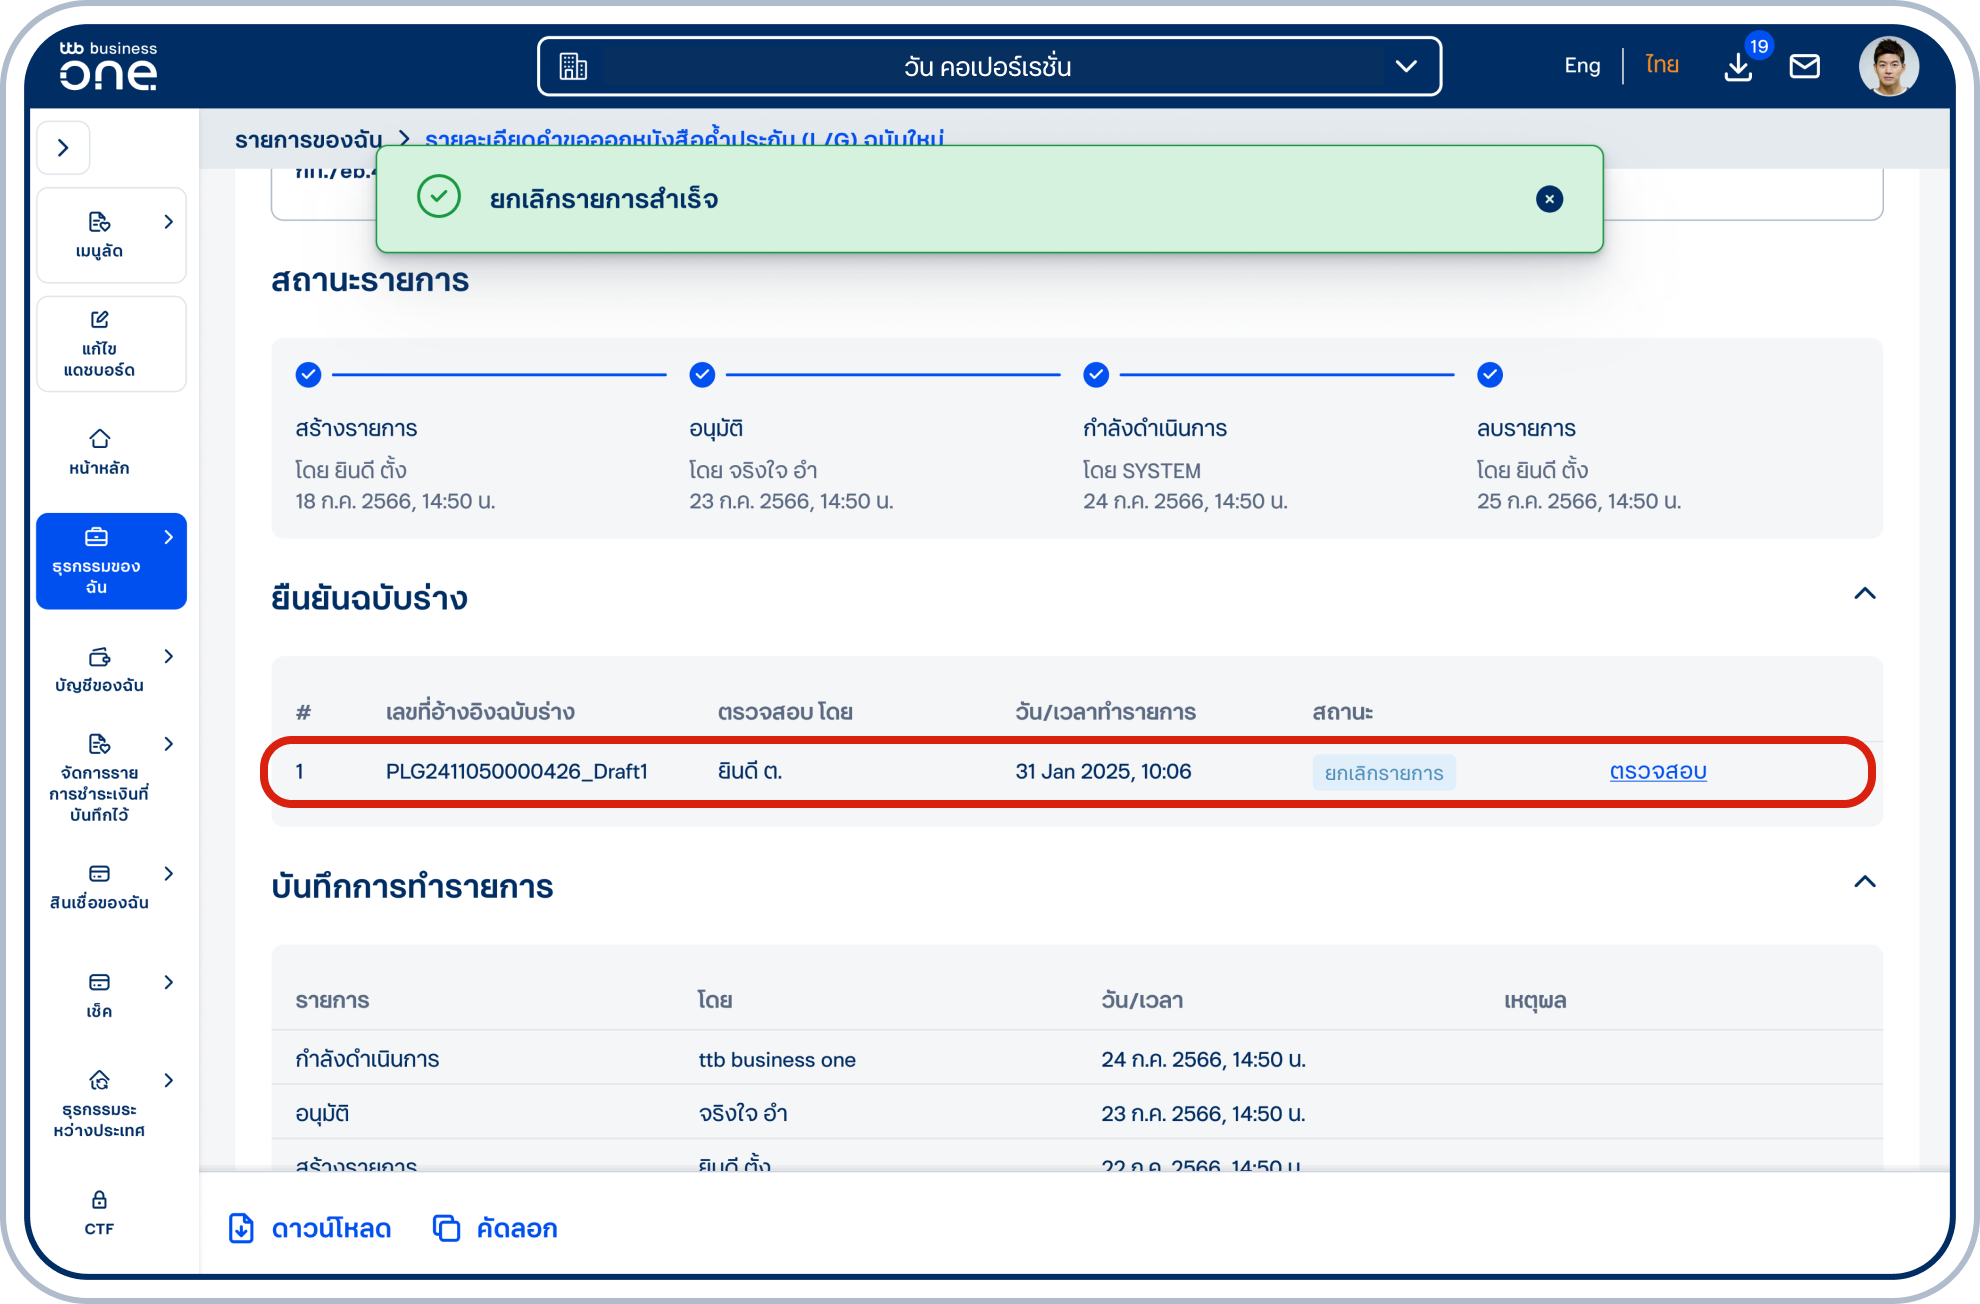
Task: Switch language to ไทย
Action: point(1661,66)
